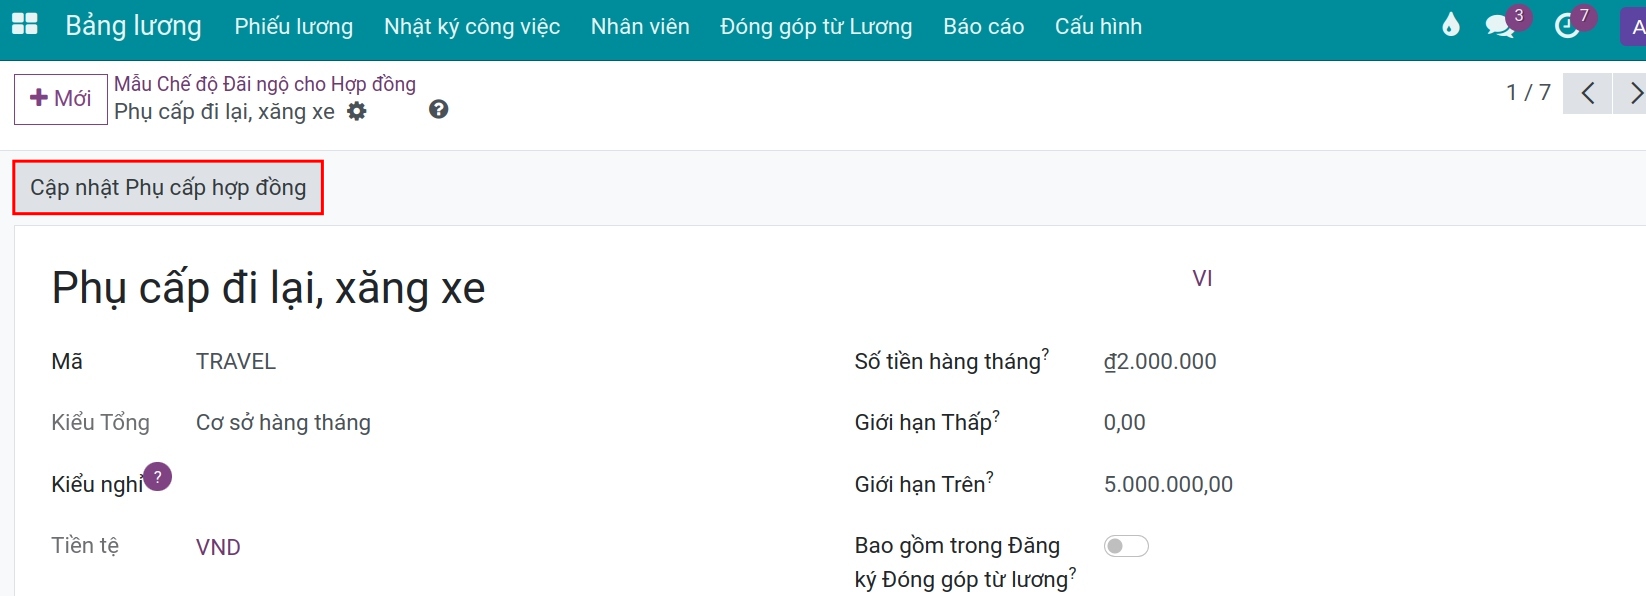
Task: Click the Giới hạn Thấp value 0,00
Action: click(1125, 423)
